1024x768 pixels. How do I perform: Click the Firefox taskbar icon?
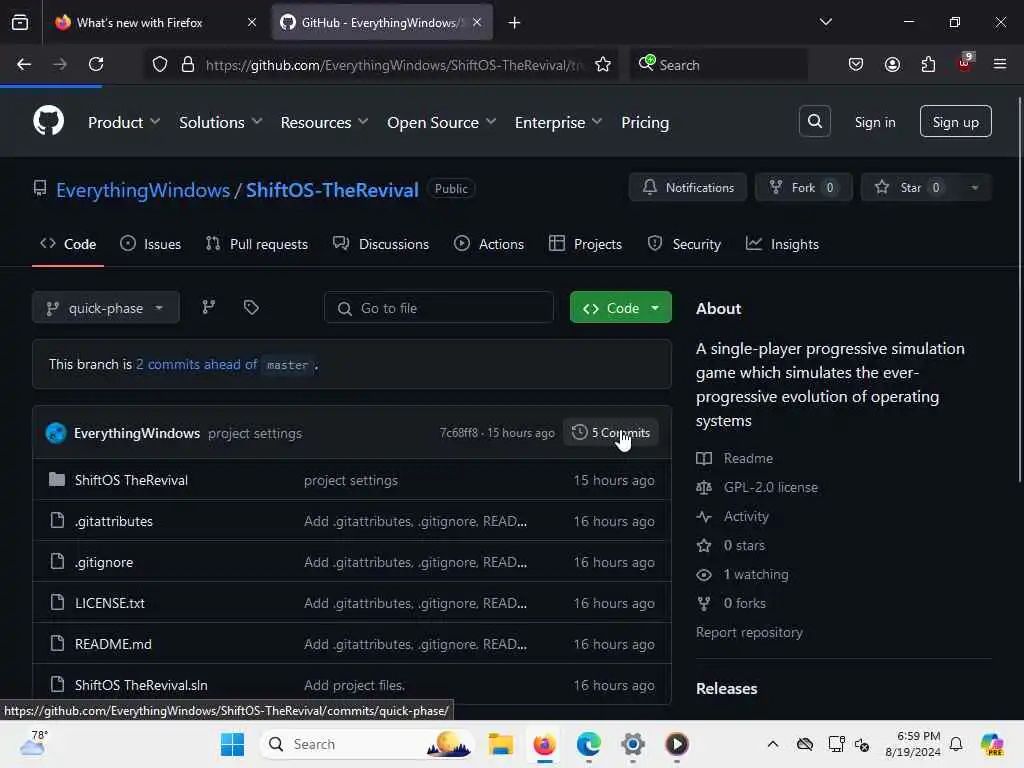pos(544,744)
